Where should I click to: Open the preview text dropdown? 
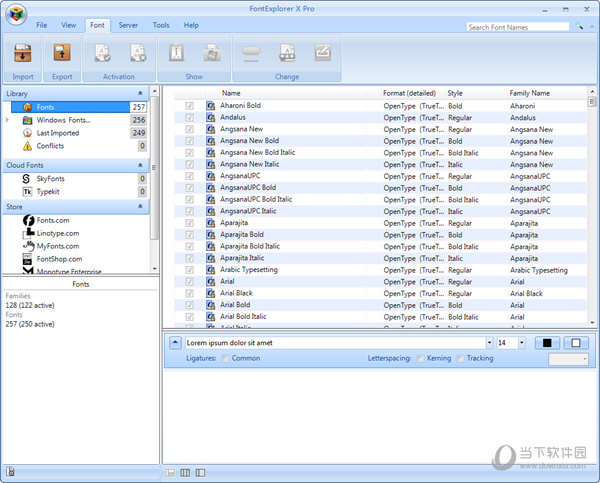tap(489, 343)
